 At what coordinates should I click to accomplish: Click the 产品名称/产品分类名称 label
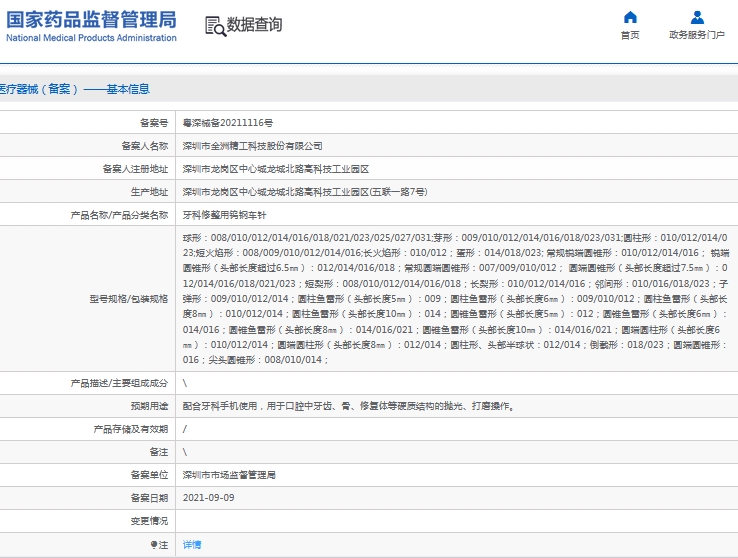[x=119, y=215]
